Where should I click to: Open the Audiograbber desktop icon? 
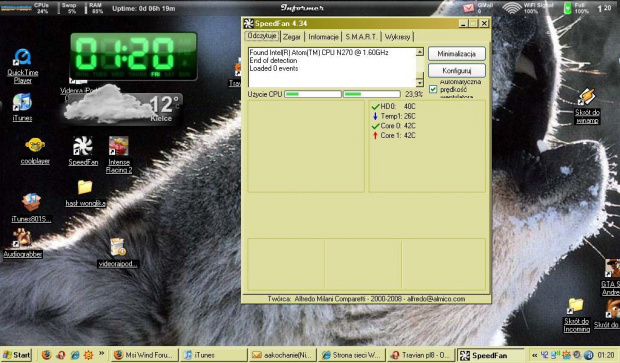click(x=23, y=244)
